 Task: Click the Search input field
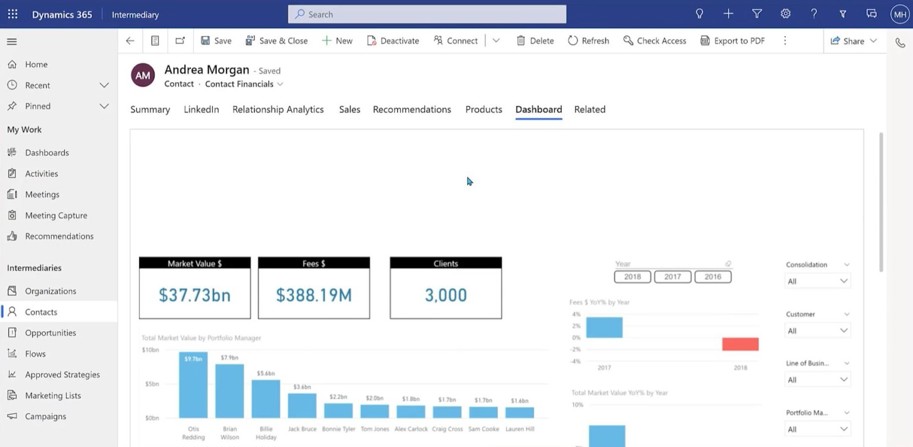click(x=427, y=14)
